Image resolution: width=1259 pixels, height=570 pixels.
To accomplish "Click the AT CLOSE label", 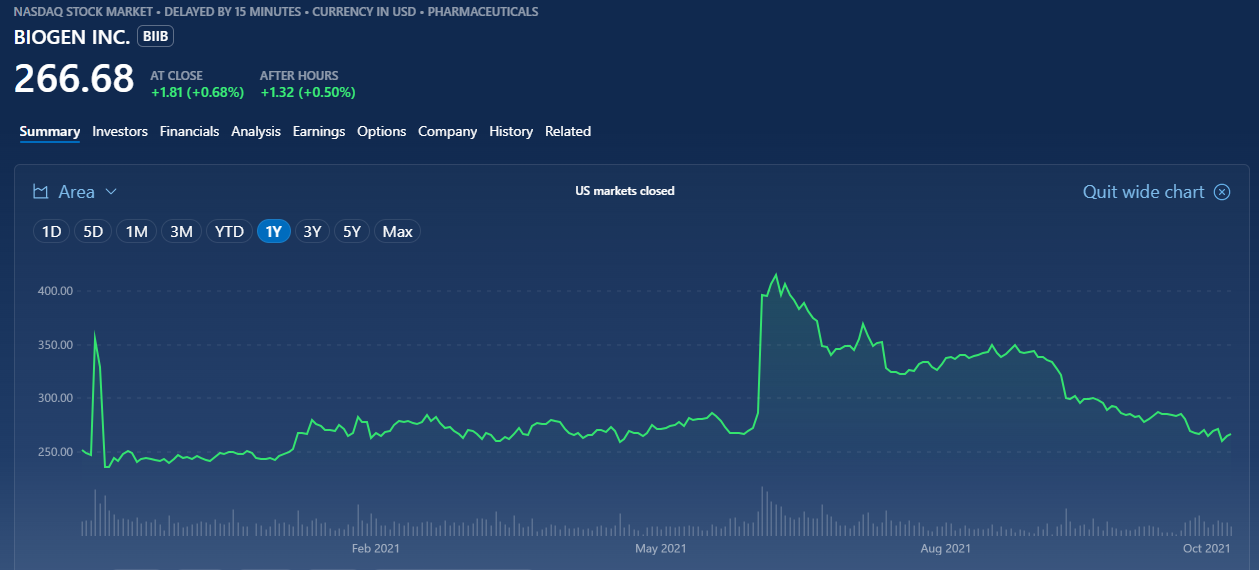I will (176, 75).
